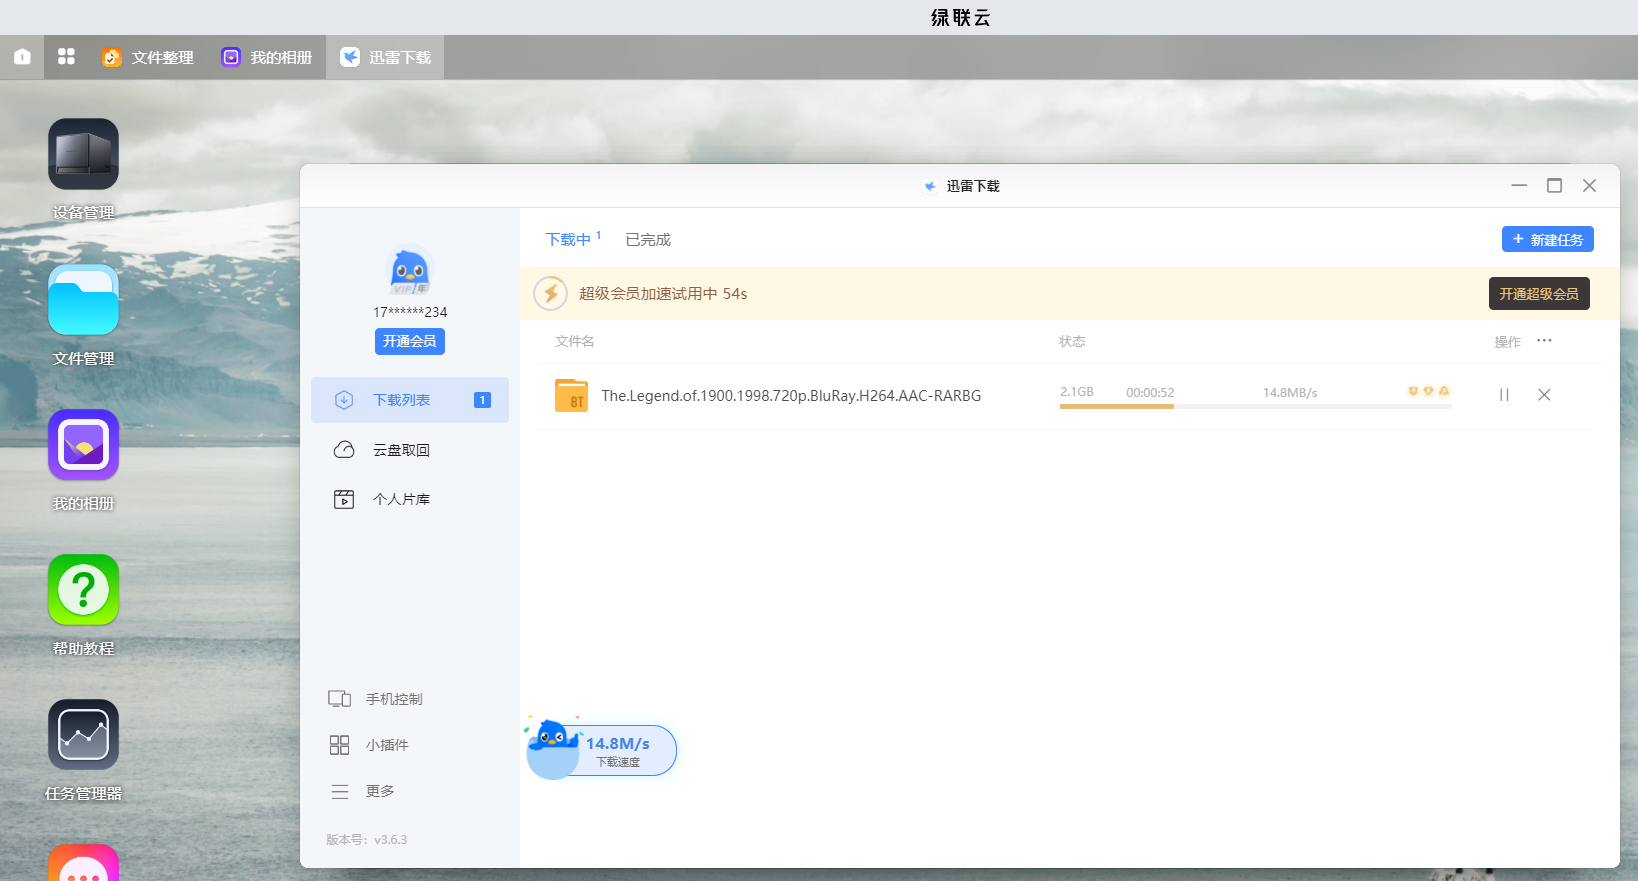Click the lightning acceleration icon in the banner
1638x881 pixels.
[550, 294]
